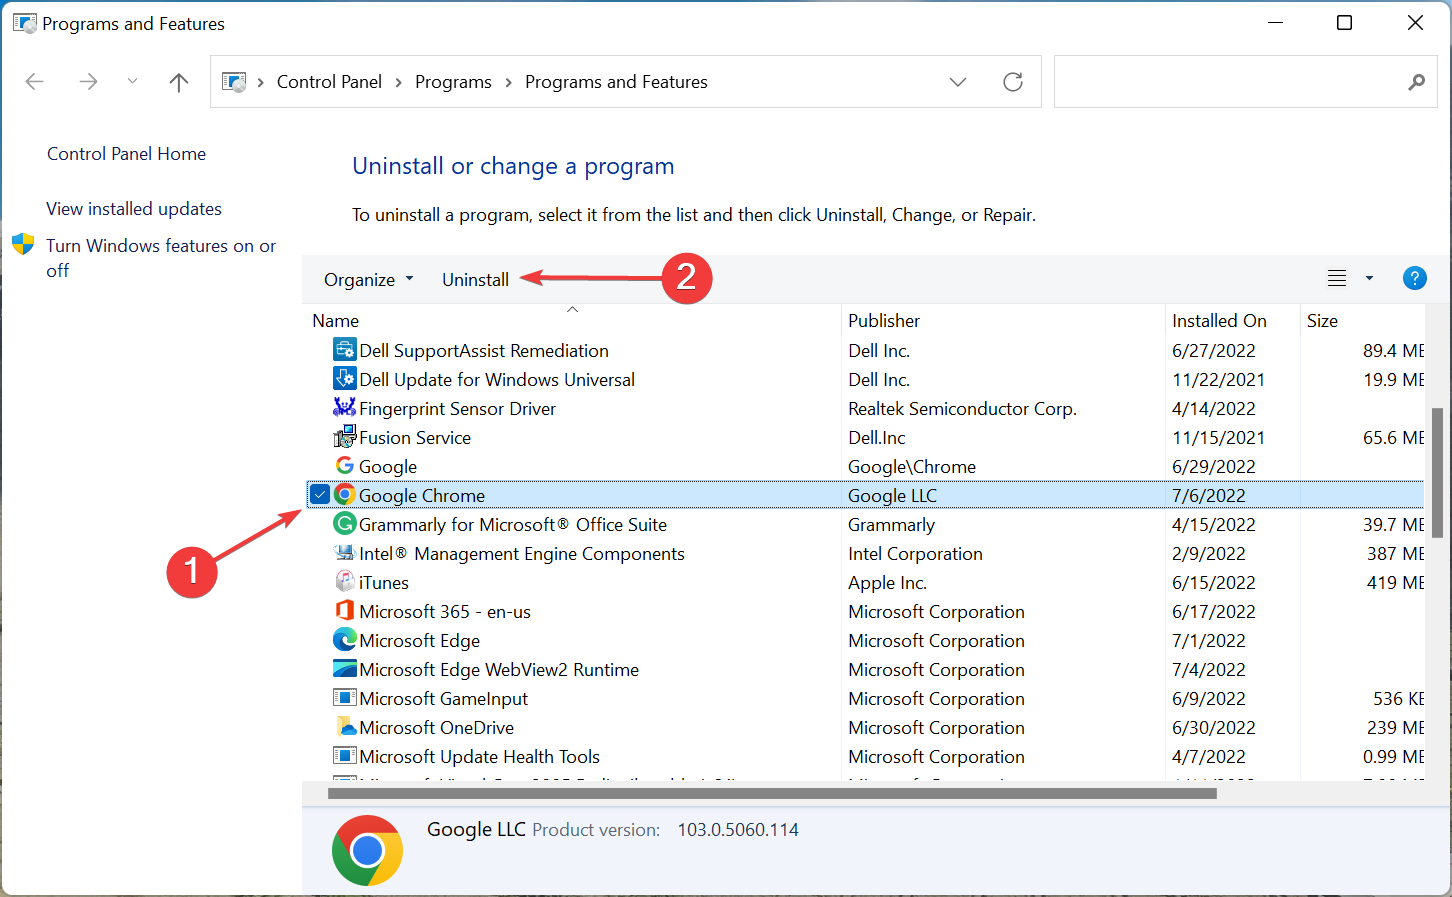This screenshot has width=1452, height=897.
Task: Click the Uninstall button
Action: coord(475,279)
